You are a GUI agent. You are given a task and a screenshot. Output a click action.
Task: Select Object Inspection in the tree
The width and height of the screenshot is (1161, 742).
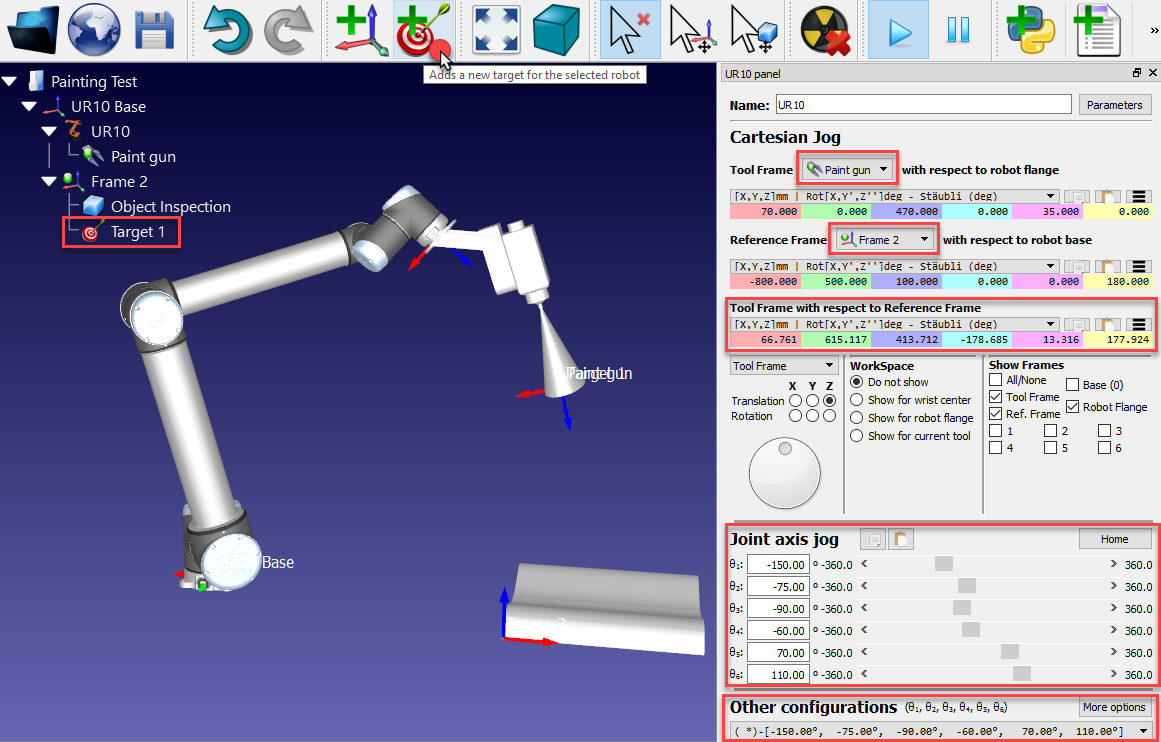tap(170, 207)
